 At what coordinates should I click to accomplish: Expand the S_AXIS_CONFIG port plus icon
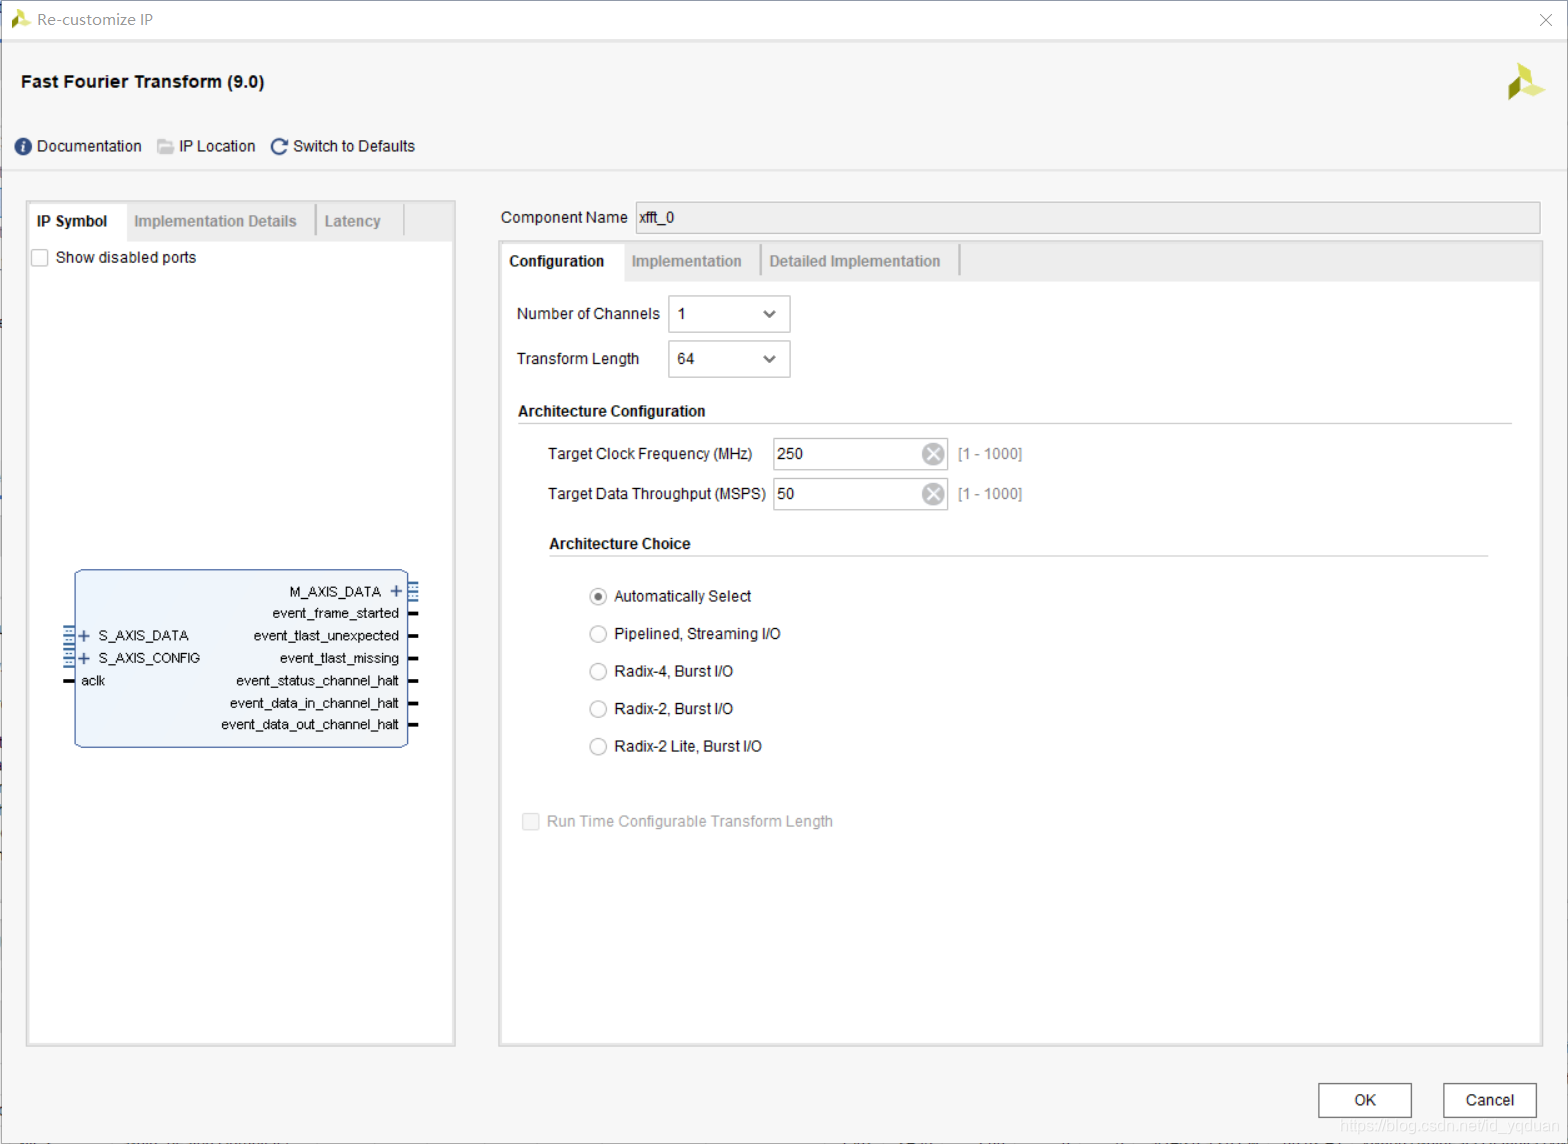pyautogui.click(x=84, y=658)
